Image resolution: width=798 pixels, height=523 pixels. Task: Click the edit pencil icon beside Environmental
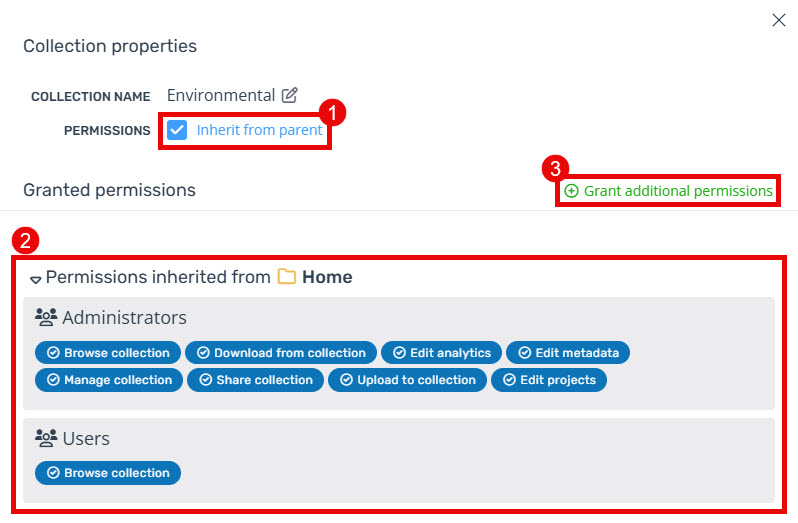click(290, 95)
